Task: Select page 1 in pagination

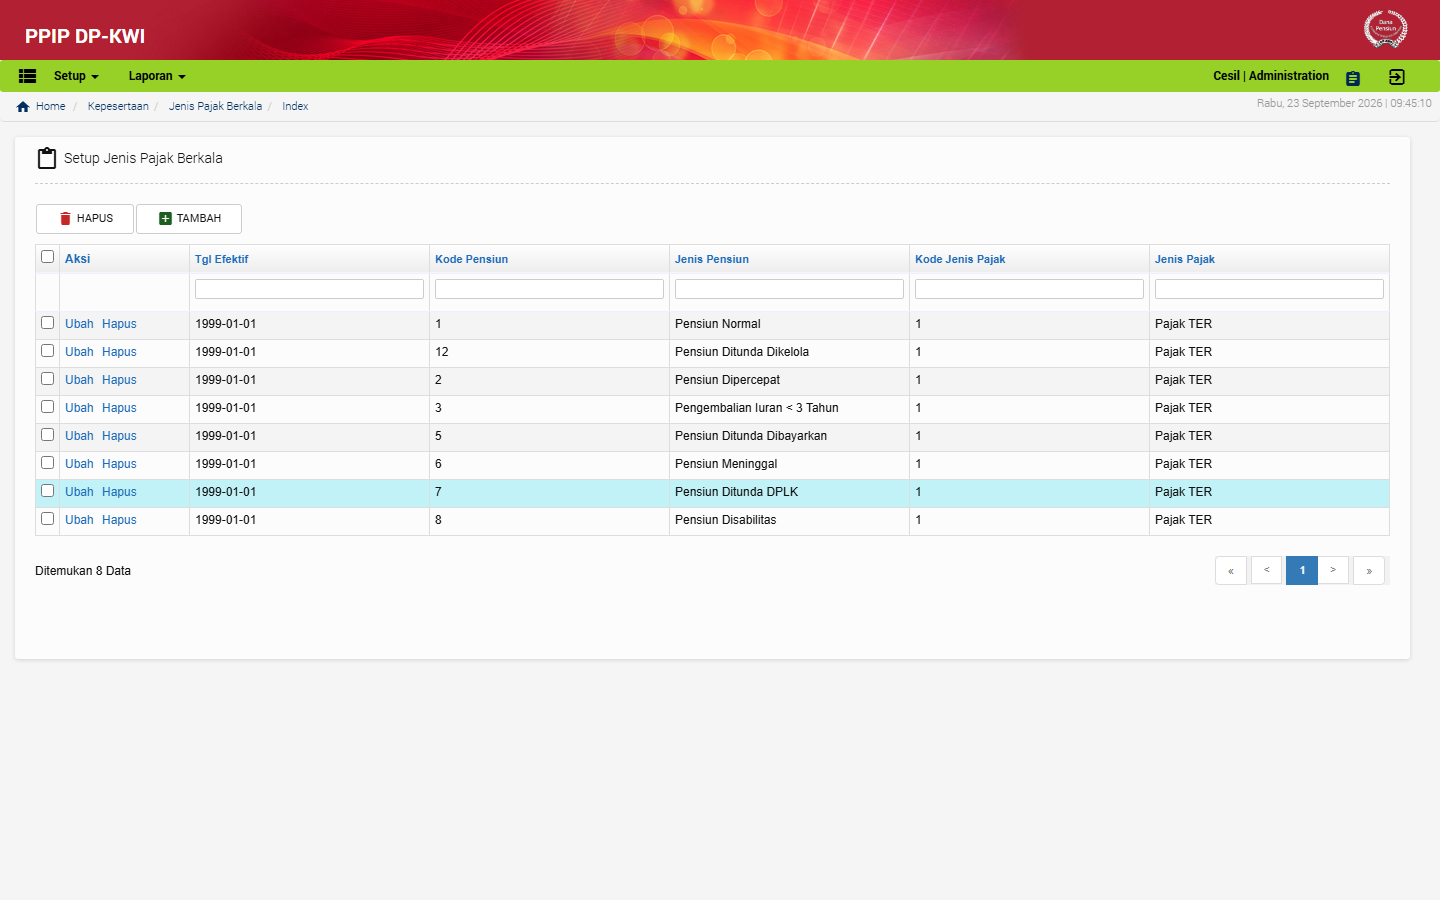Action: click(1302, 570)
